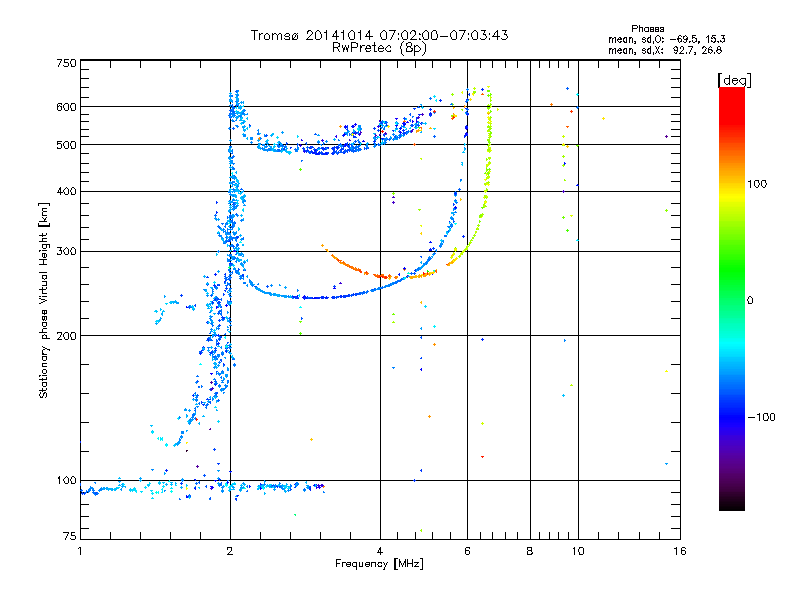Click the 100 label on the colorbar scale
This screenshot has height=600, width=800.
pos(757,184)
